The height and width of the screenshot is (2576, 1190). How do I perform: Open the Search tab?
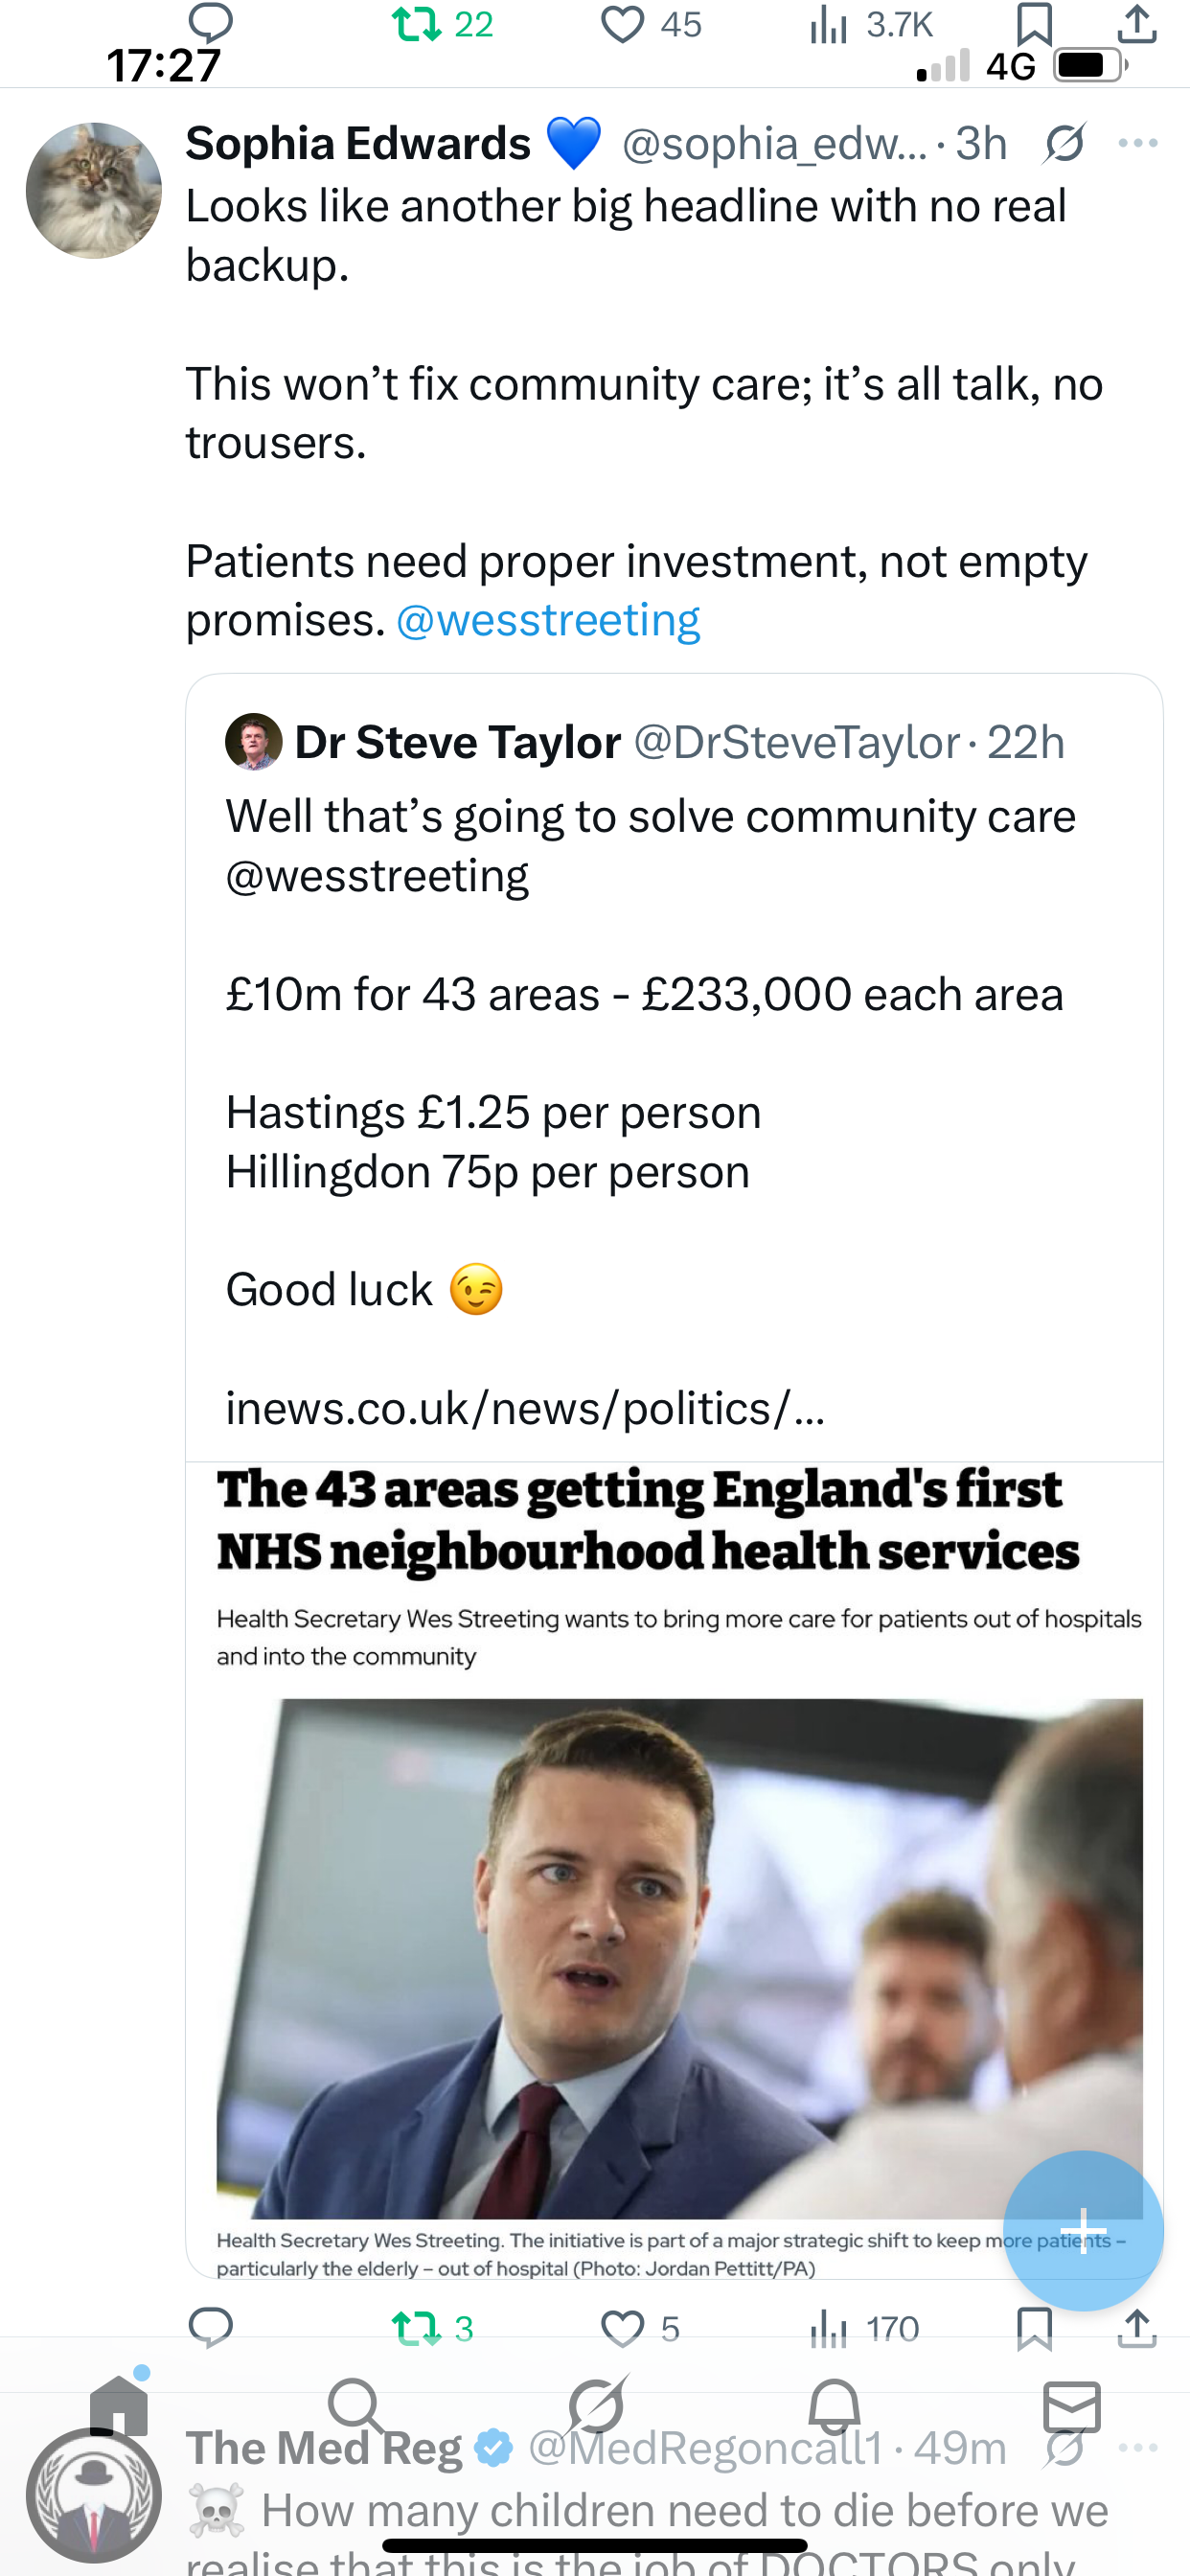point(355,2406)
